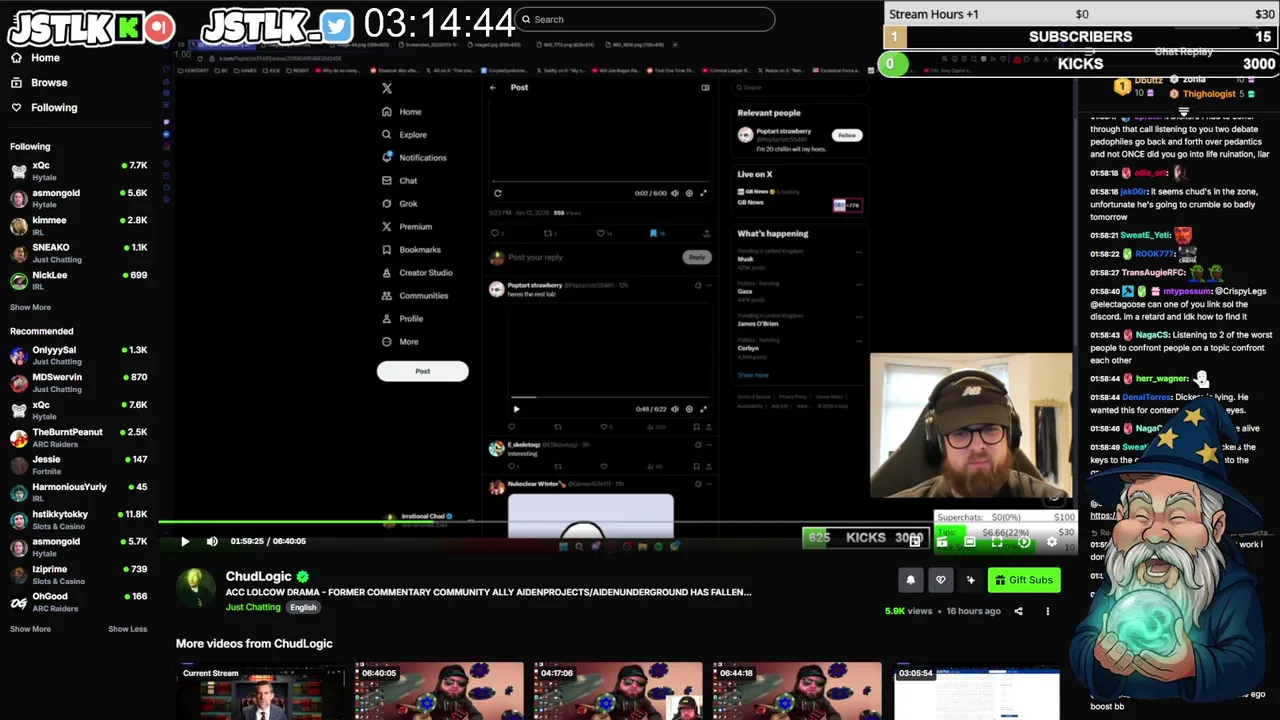Open HarmoniousYuriy's channel under Recommended
This screenshot has height=720, width=1280.
click(78, 492)
